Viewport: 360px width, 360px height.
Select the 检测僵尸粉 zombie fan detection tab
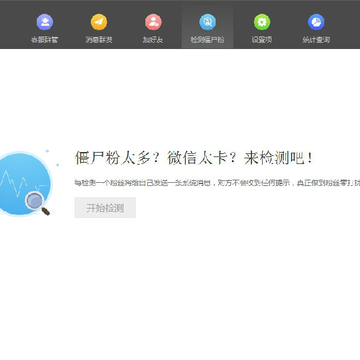(207, 28)
